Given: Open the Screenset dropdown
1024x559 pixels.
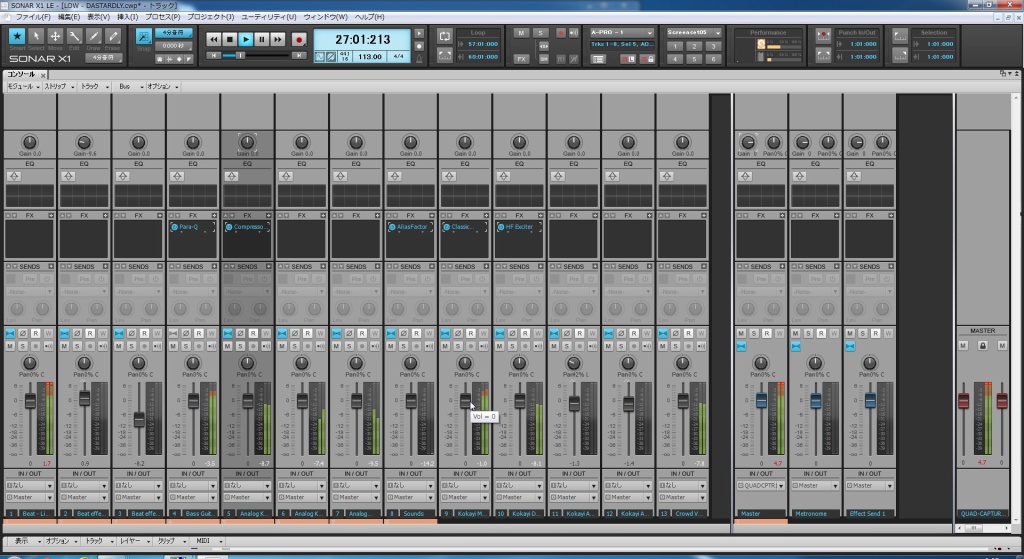Looking at the screenshot, I should (718, 33).
